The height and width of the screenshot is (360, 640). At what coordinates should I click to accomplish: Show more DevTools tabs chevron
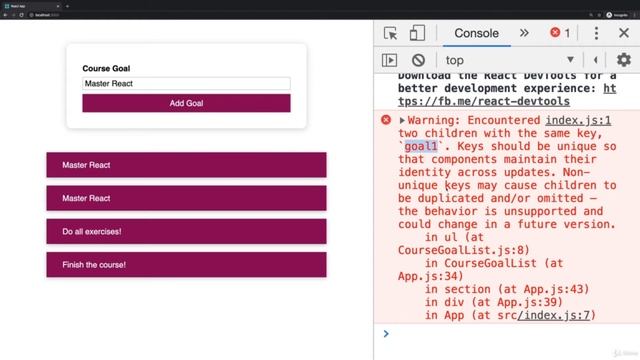524,33
